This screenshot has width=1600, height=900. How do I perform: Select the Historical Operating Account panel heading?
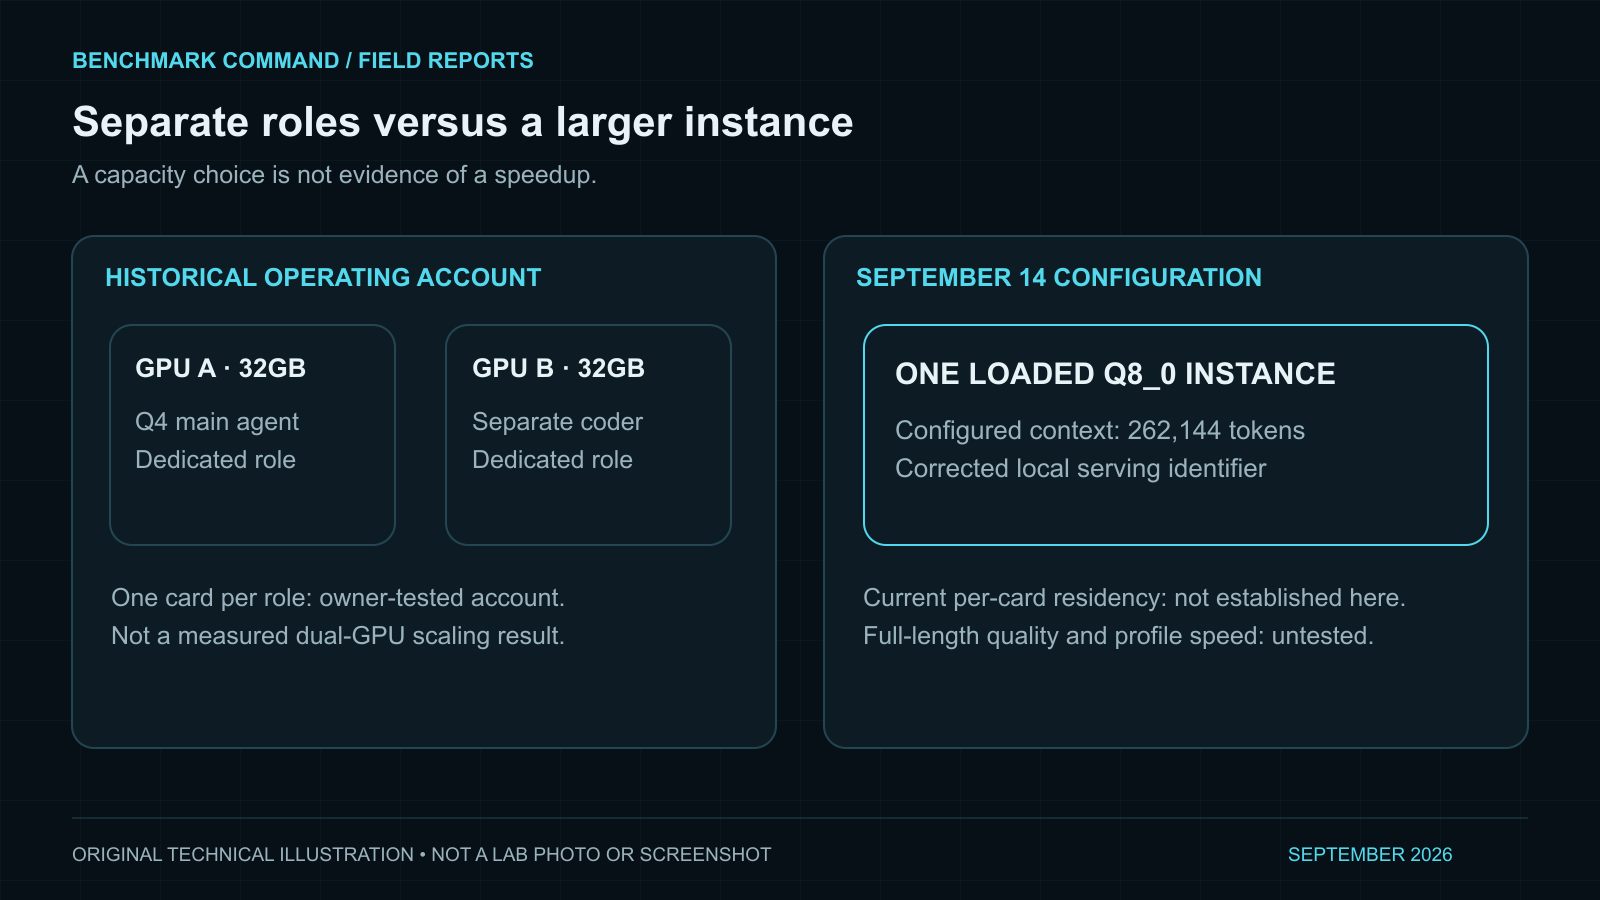pyautogui.click(x=323, y=277)
